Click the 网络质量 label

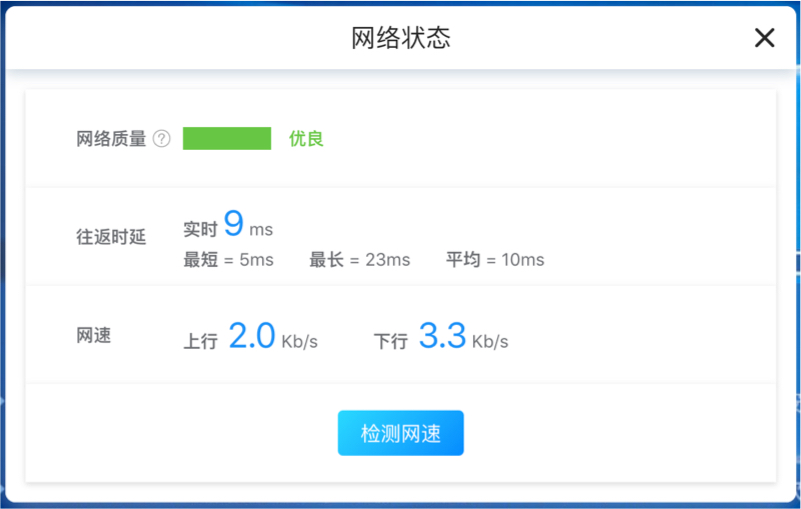point(111,139)
